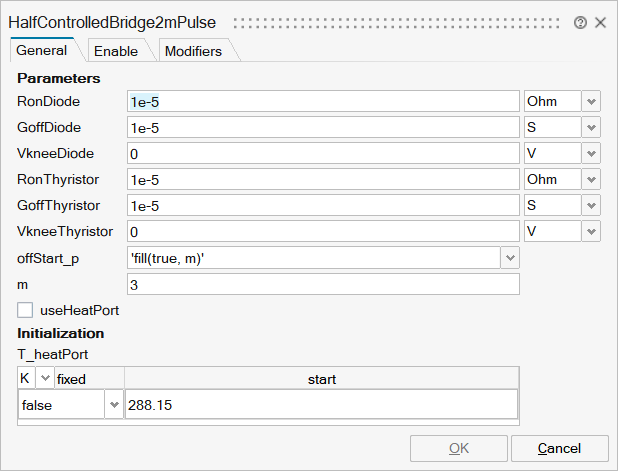Open the Modifiers tab
Viewport: 618px width, 471px height.
point(193,51)
